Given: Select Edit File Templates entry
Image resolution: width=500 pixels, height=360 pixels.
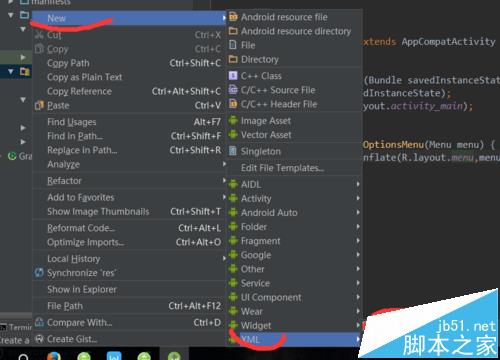Looking at the screenshot, I should (x=295, y=168).
